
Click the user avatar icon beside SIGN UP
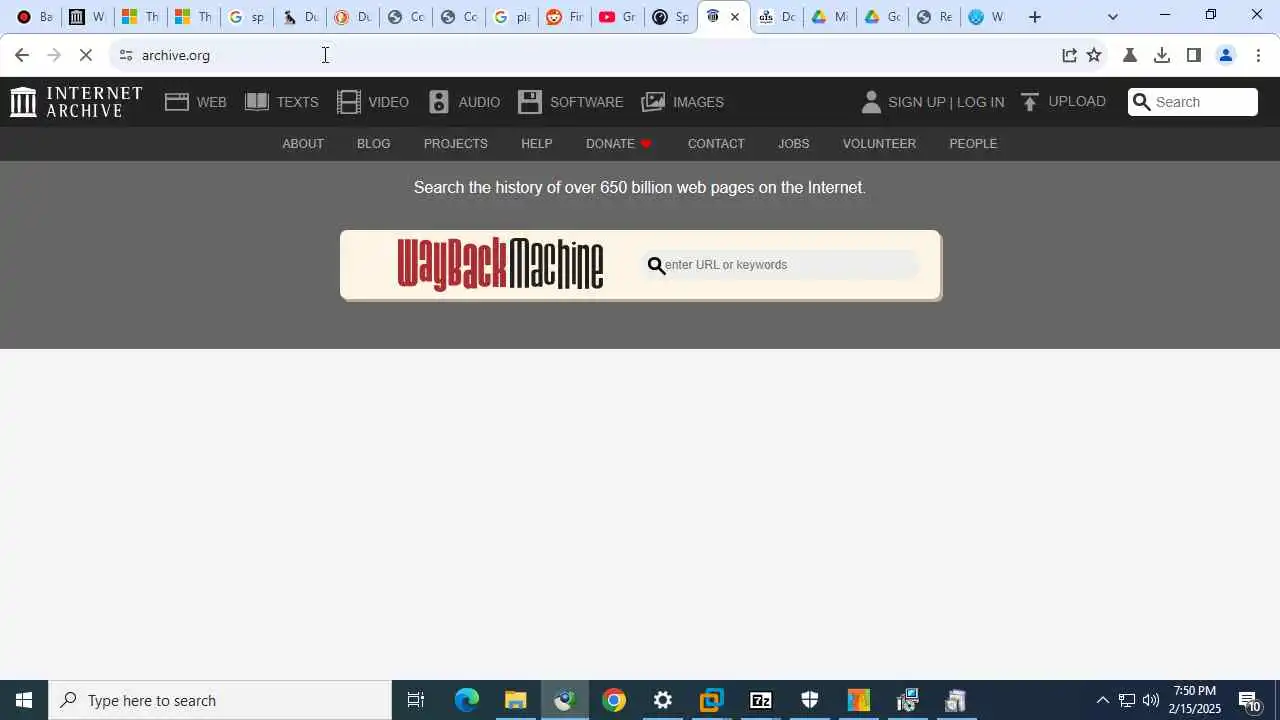[871, 102]
